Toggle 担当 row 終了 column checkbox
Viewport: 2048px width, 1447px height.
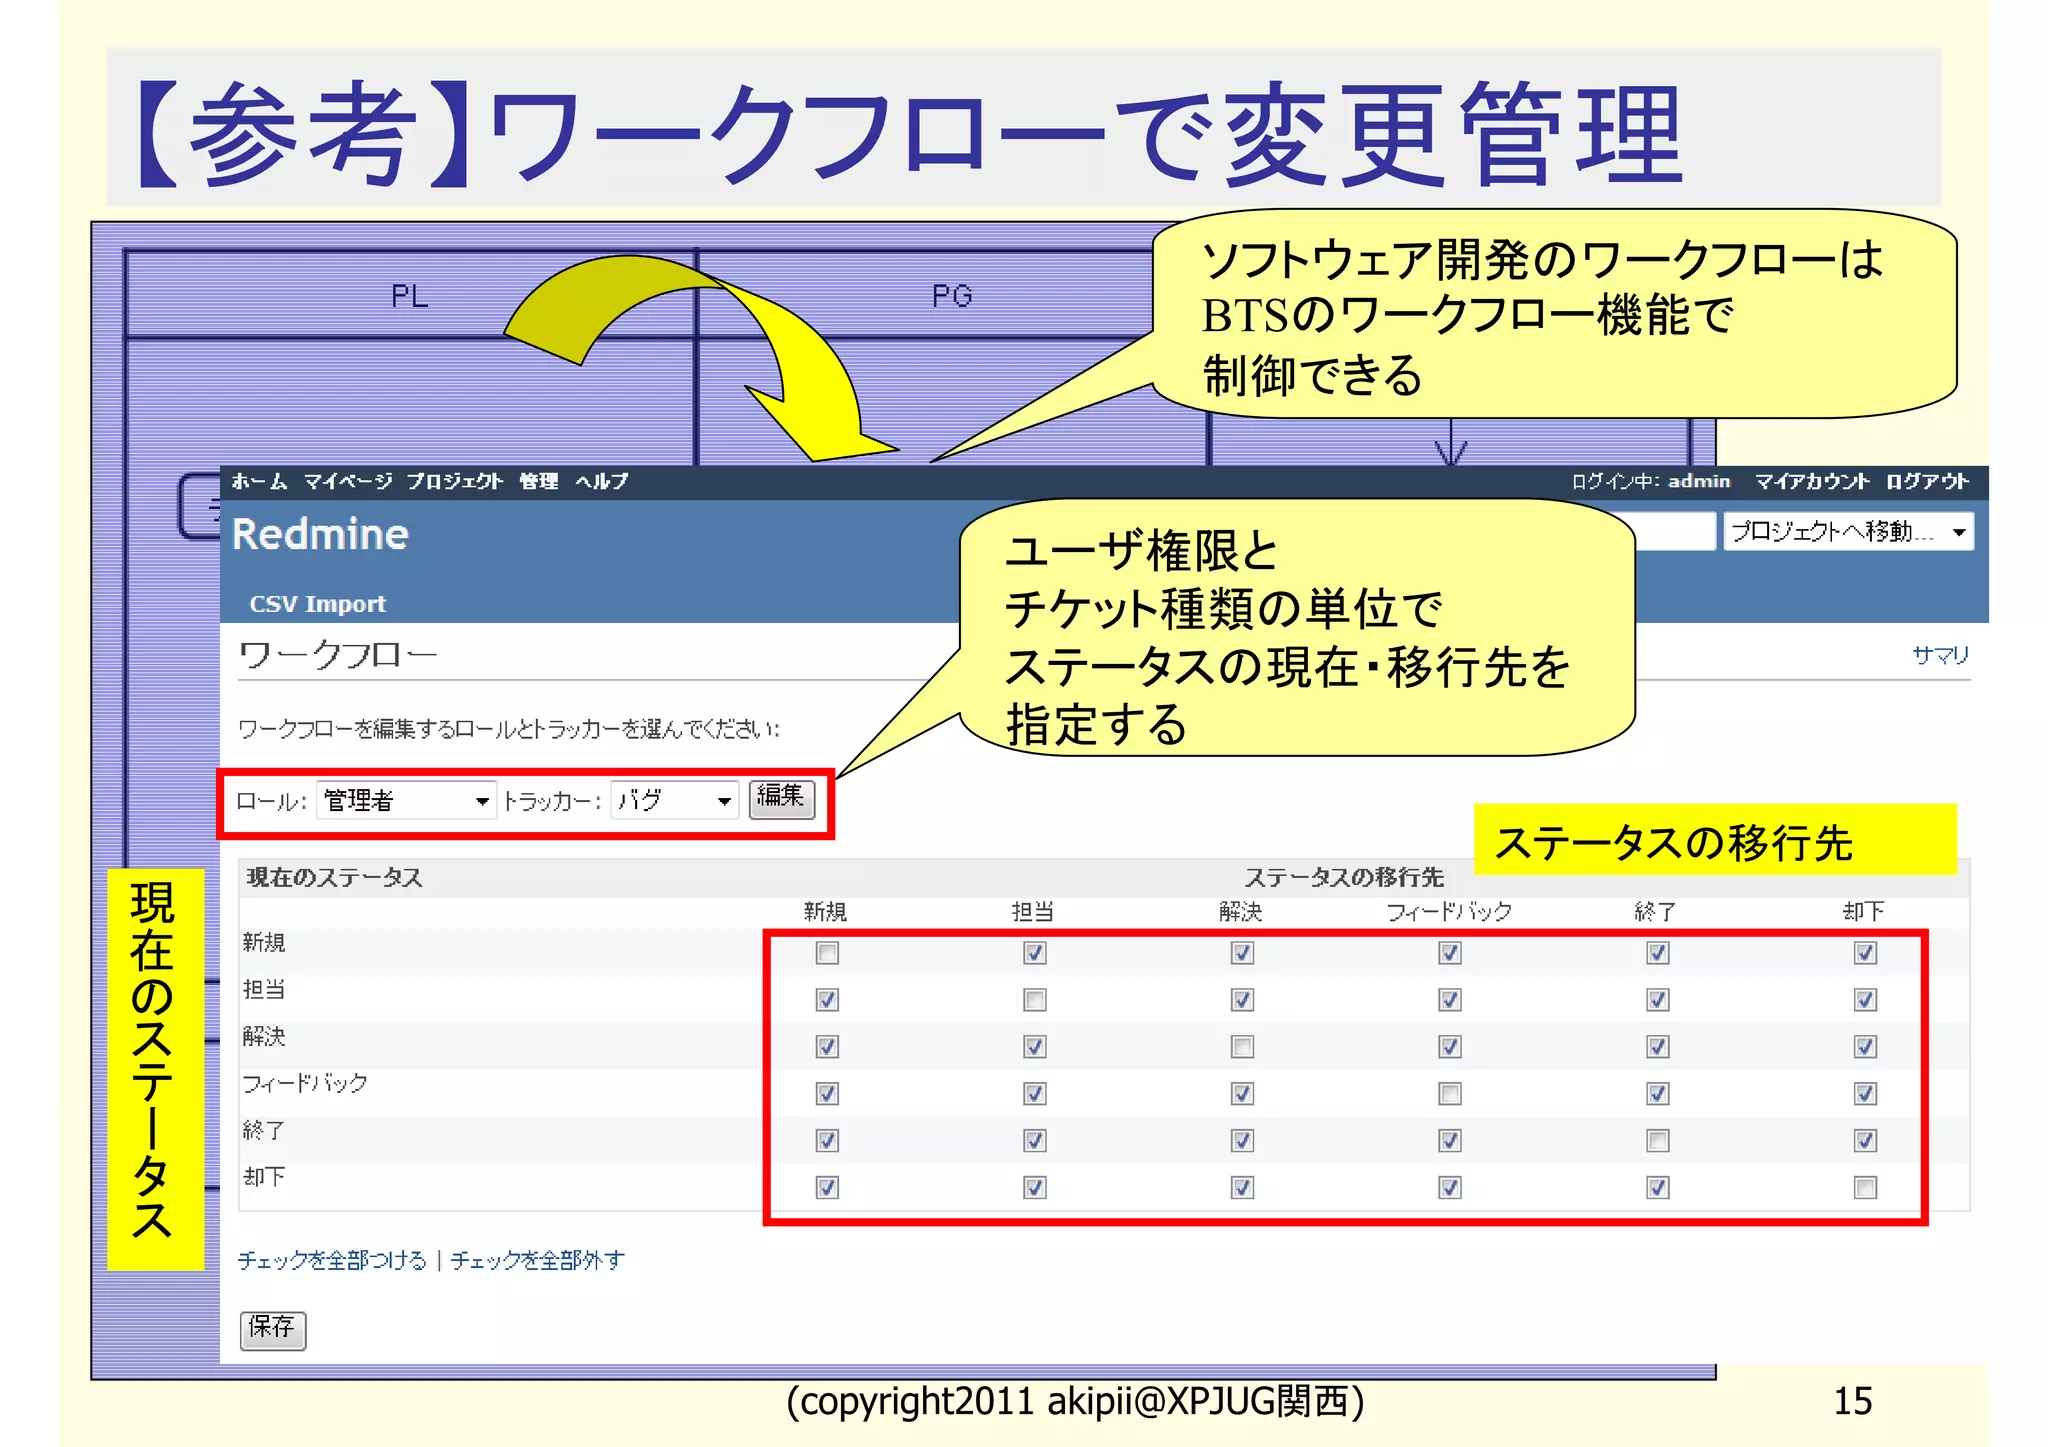[1658, 1000]
